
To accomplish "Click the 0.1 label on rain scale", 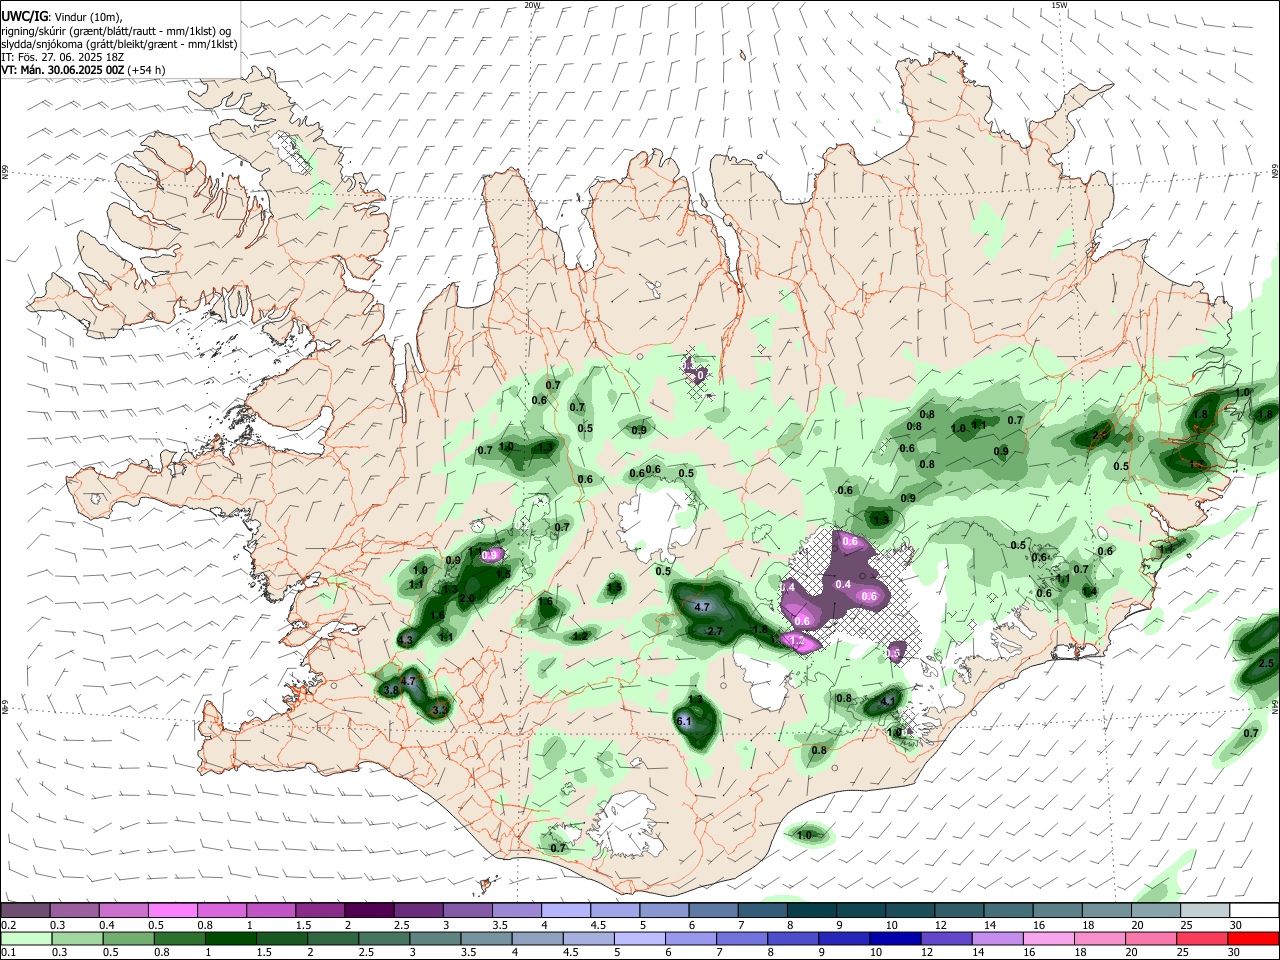I will click(x=8, y=953).
